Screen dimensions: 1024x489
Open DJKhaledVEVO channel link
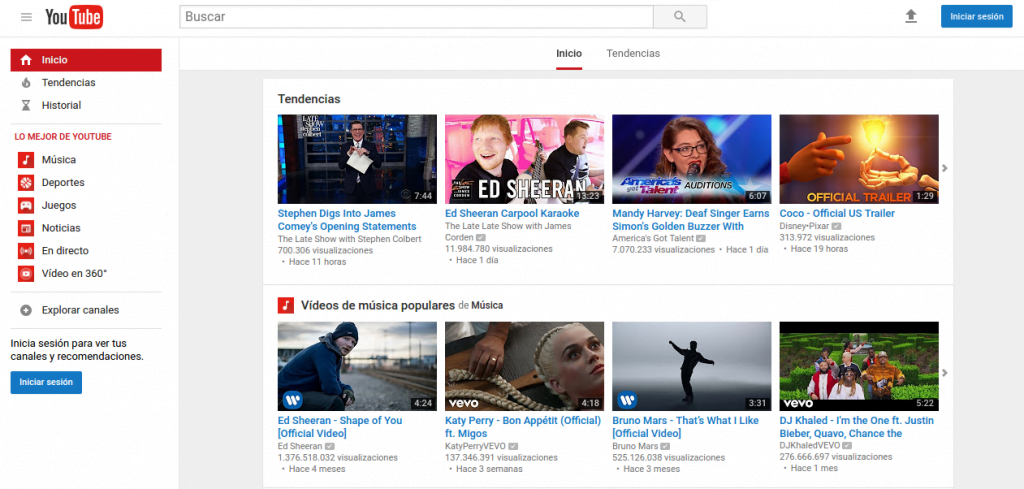click(x=808, y=446)
